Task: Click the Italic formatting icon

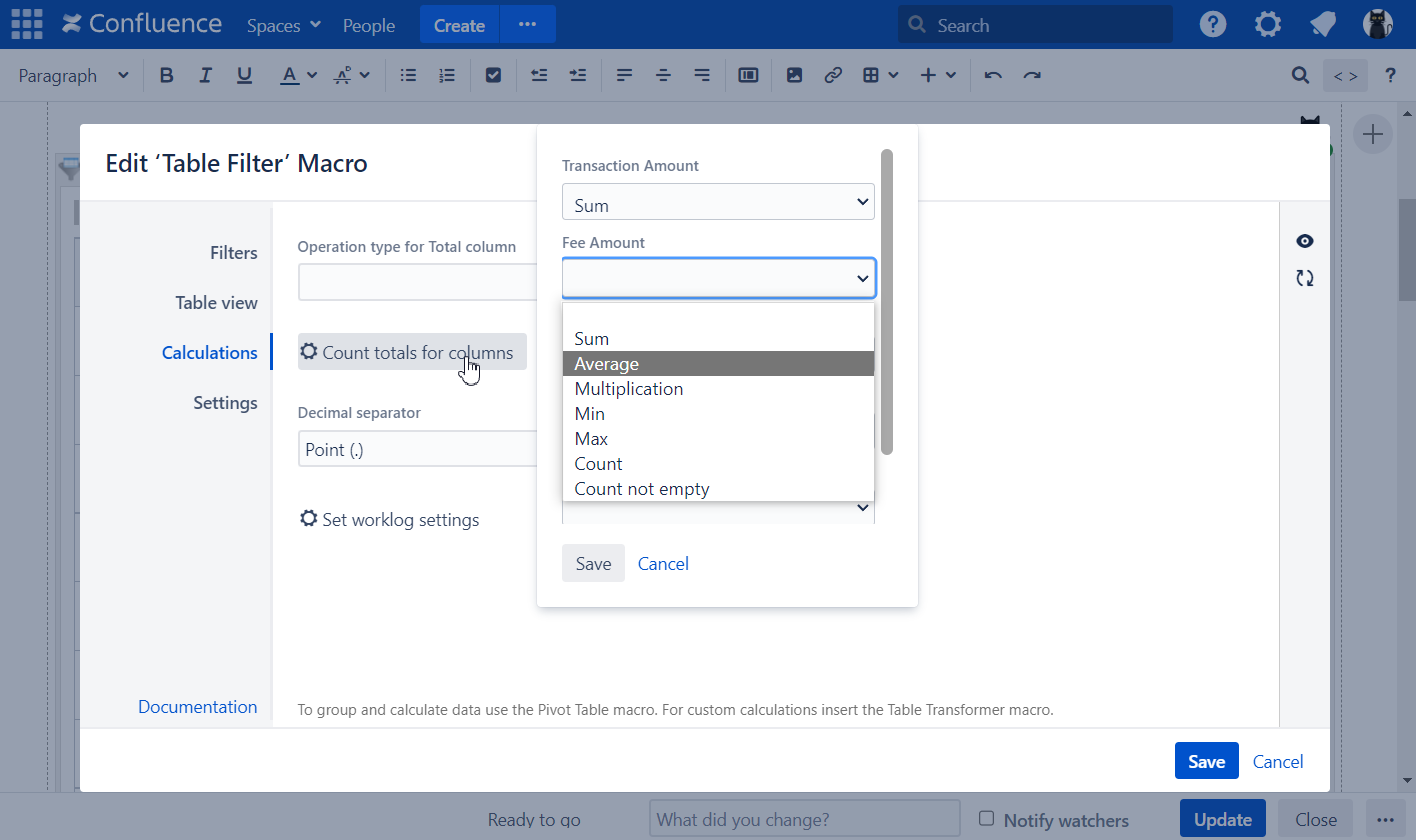Action: pos(206,75)
